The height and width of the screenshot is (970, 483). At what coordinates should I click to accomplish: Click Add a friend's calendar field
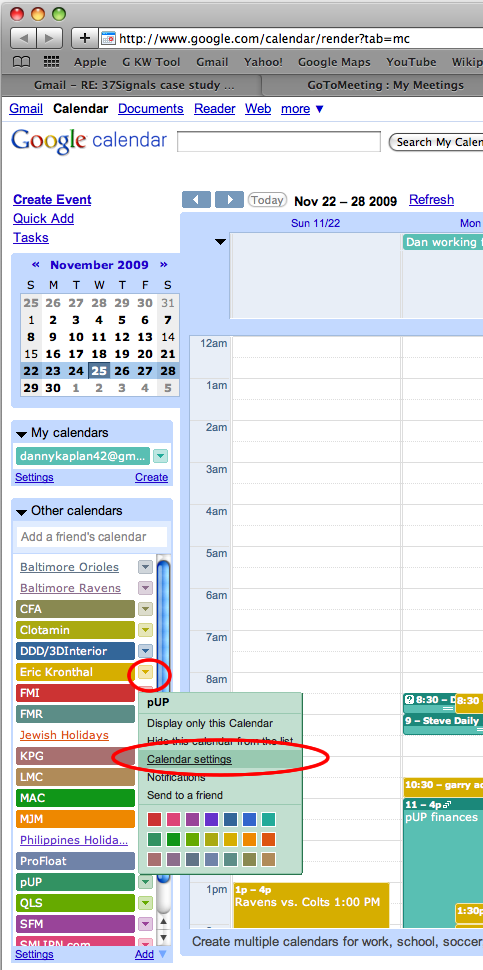(x=92, y=536)
